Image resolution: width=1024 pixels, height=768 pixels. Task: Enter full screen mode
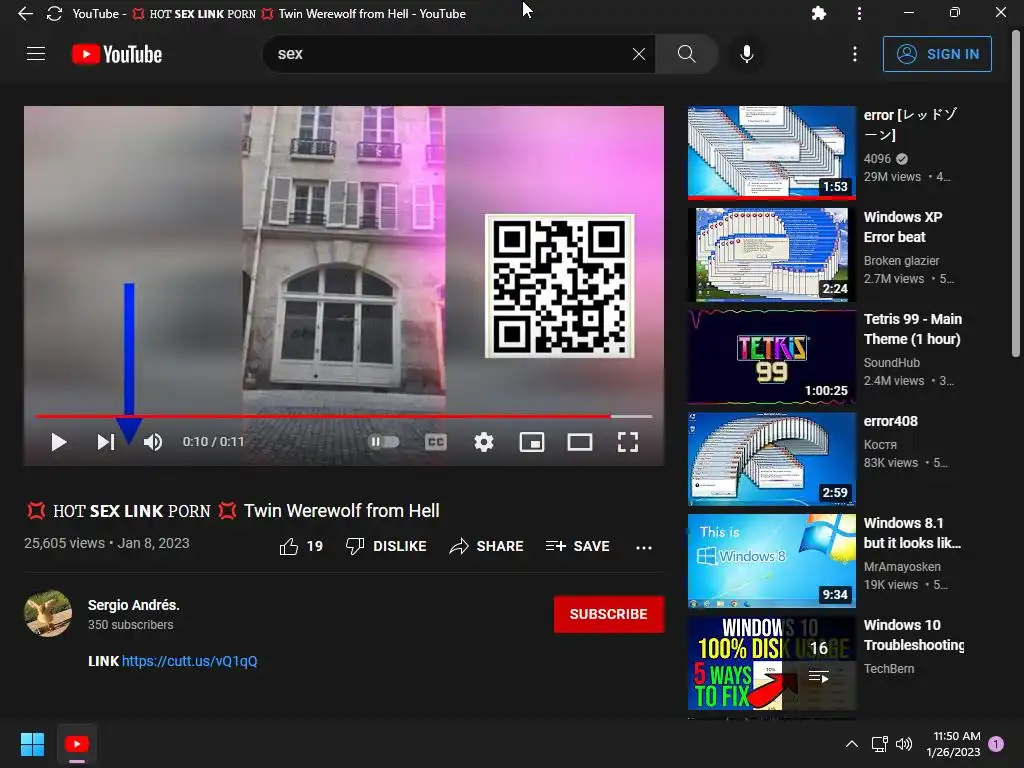pos(628,442)
